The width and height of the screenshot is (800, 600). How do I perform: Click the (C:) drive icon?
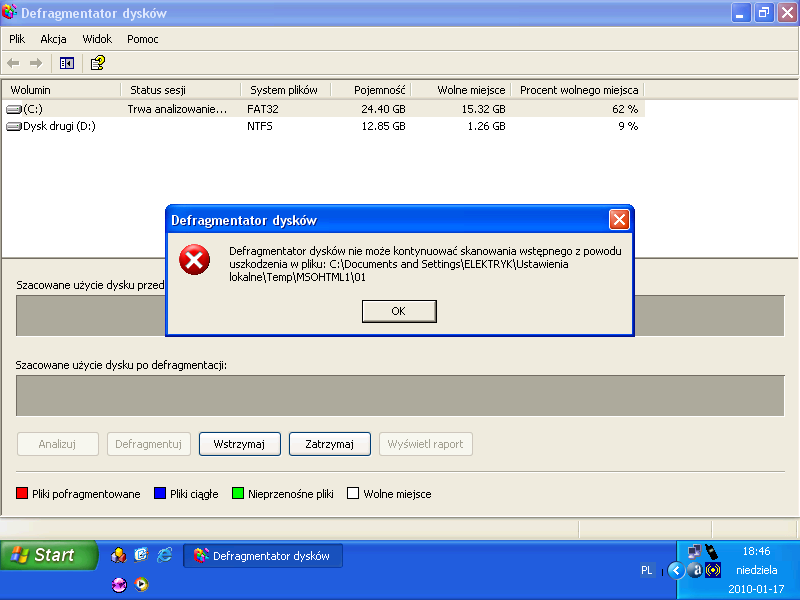point(14,109)
